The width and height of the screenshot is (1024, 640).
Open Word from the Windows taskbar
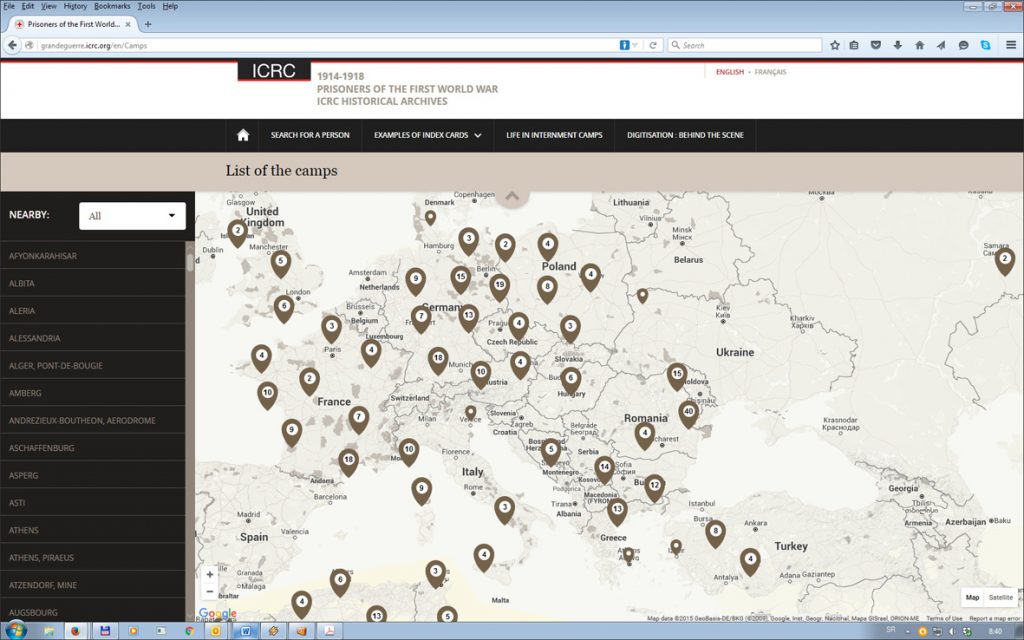point(246,631)
